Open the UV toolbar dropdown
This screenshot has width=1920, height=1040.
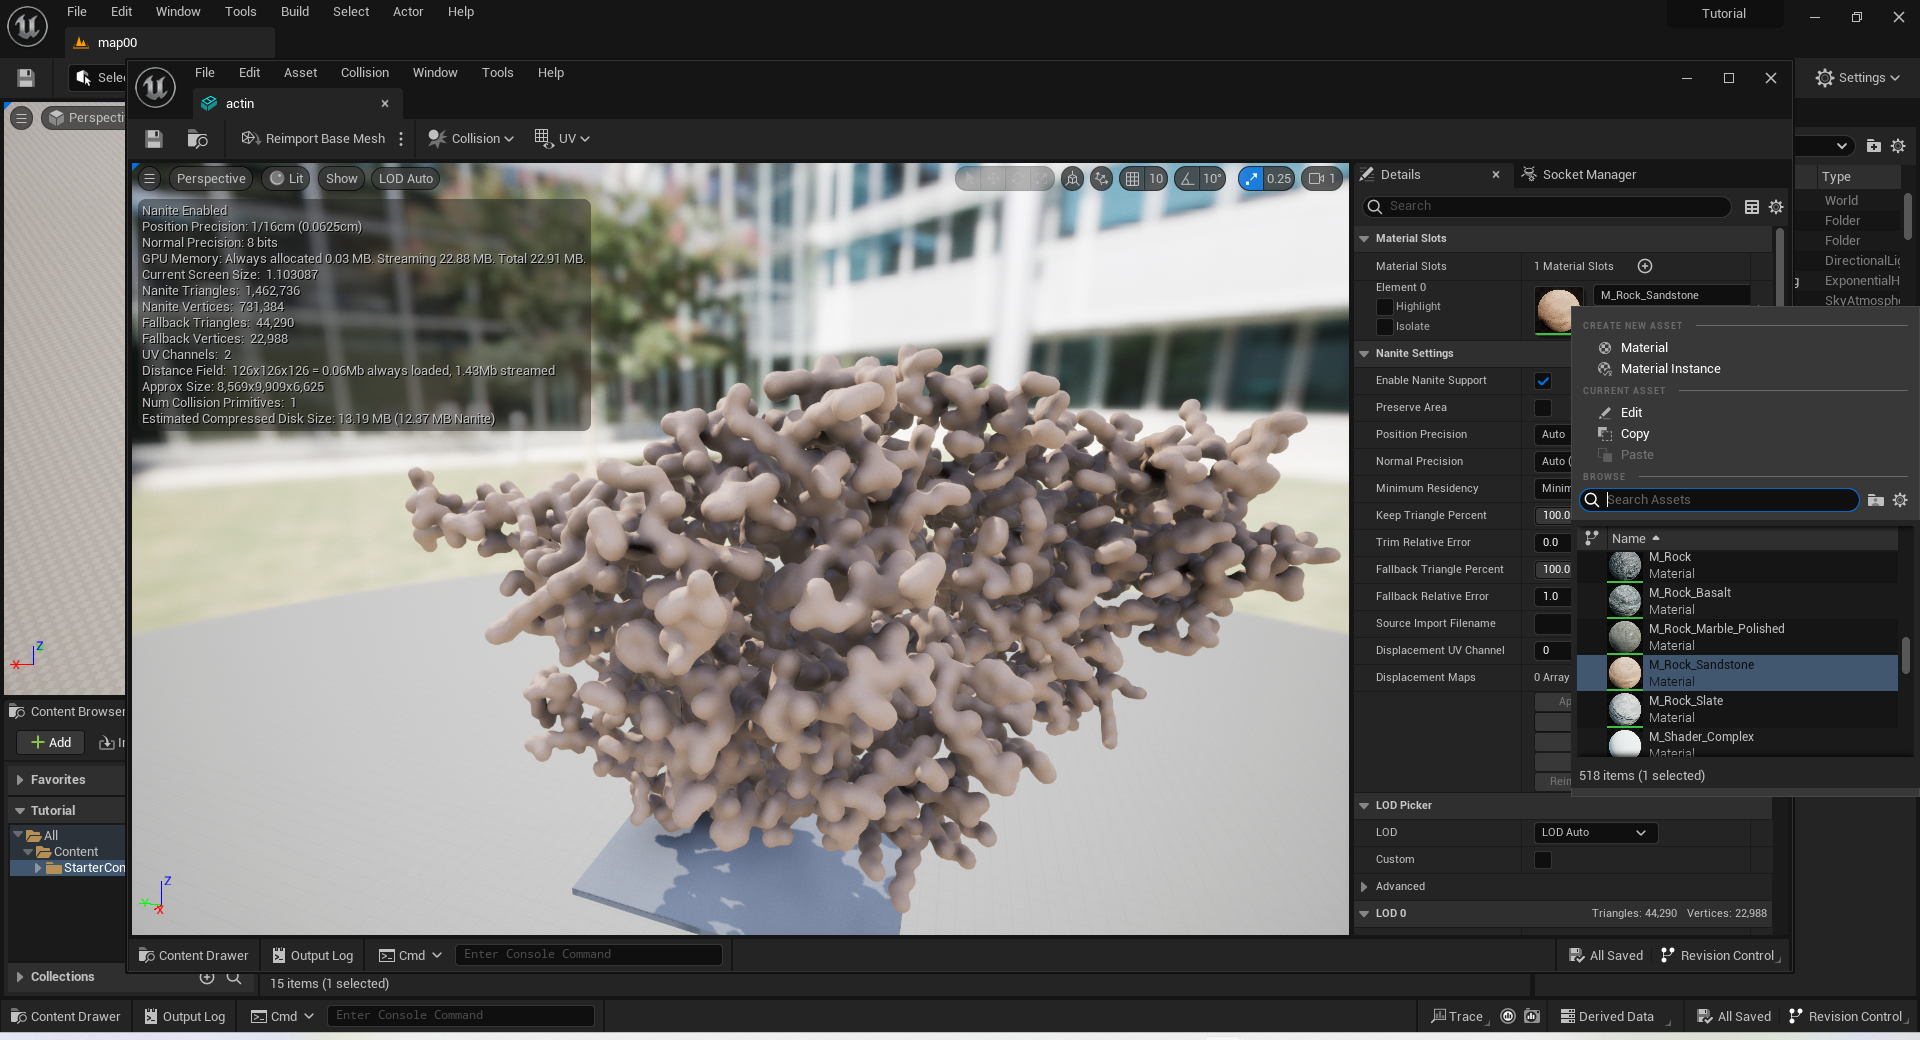coord(562,139)
